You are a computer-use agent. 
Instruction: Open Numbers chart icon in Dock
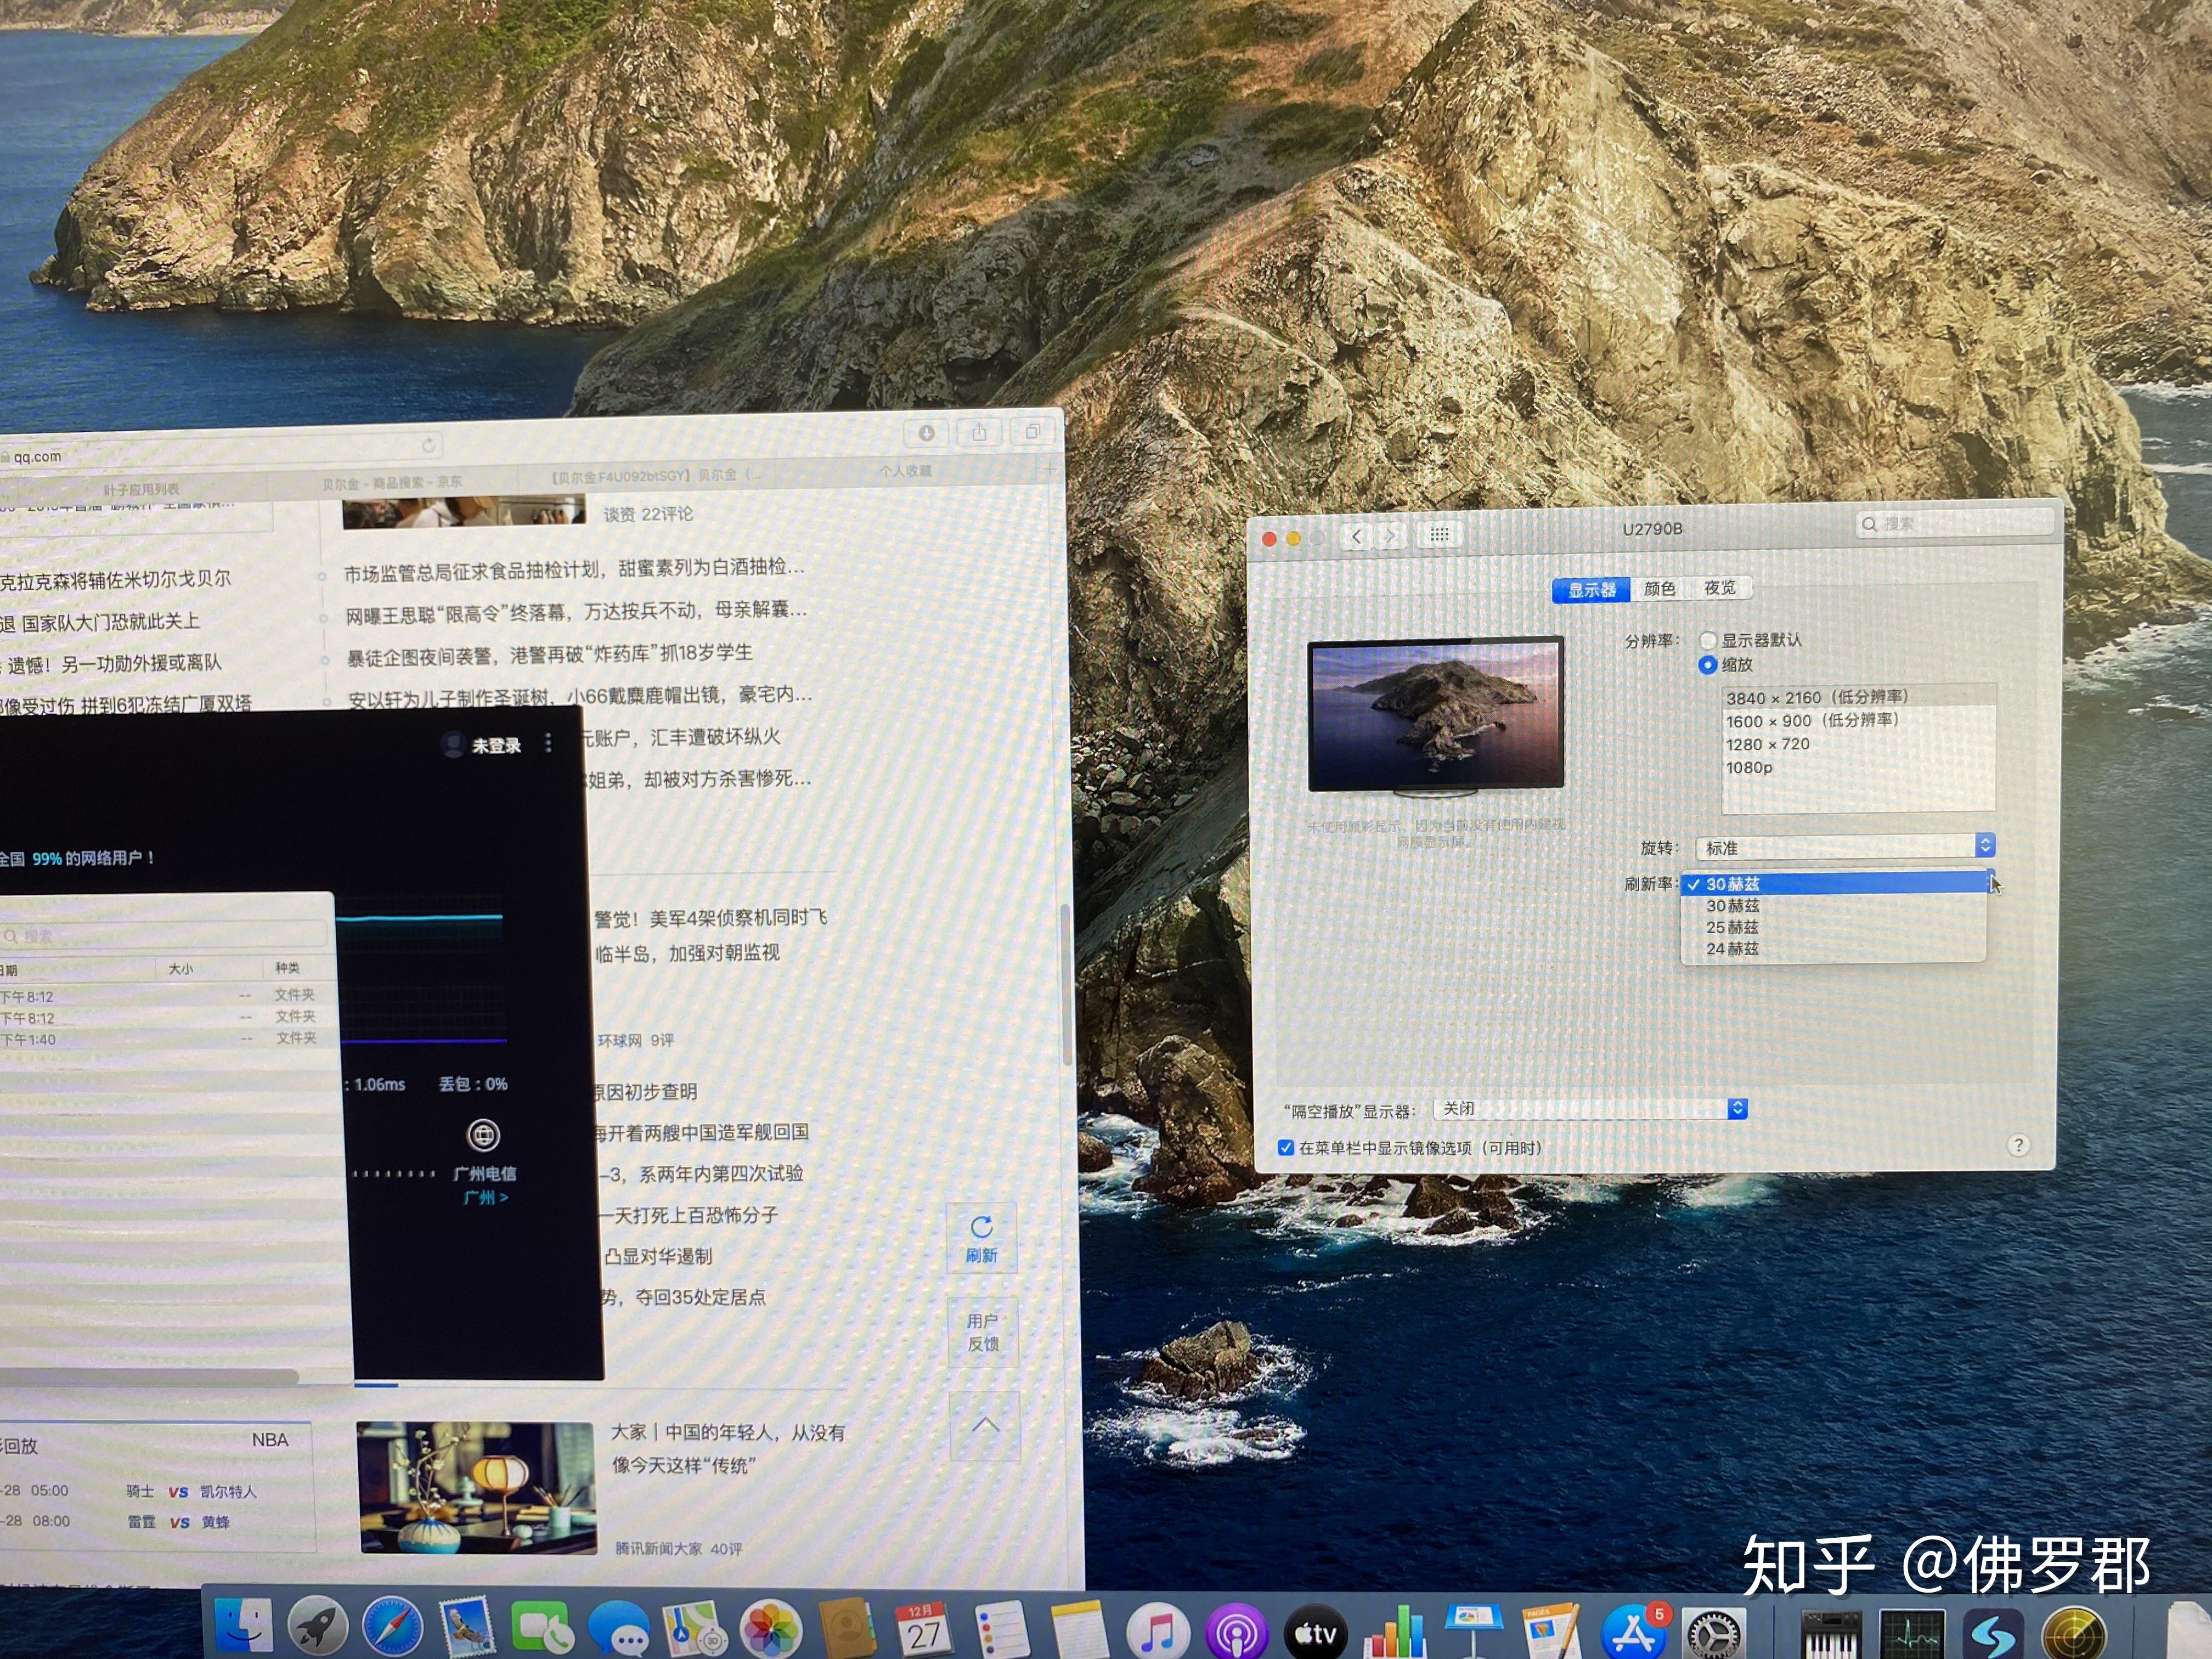tap(1396, 1632)
